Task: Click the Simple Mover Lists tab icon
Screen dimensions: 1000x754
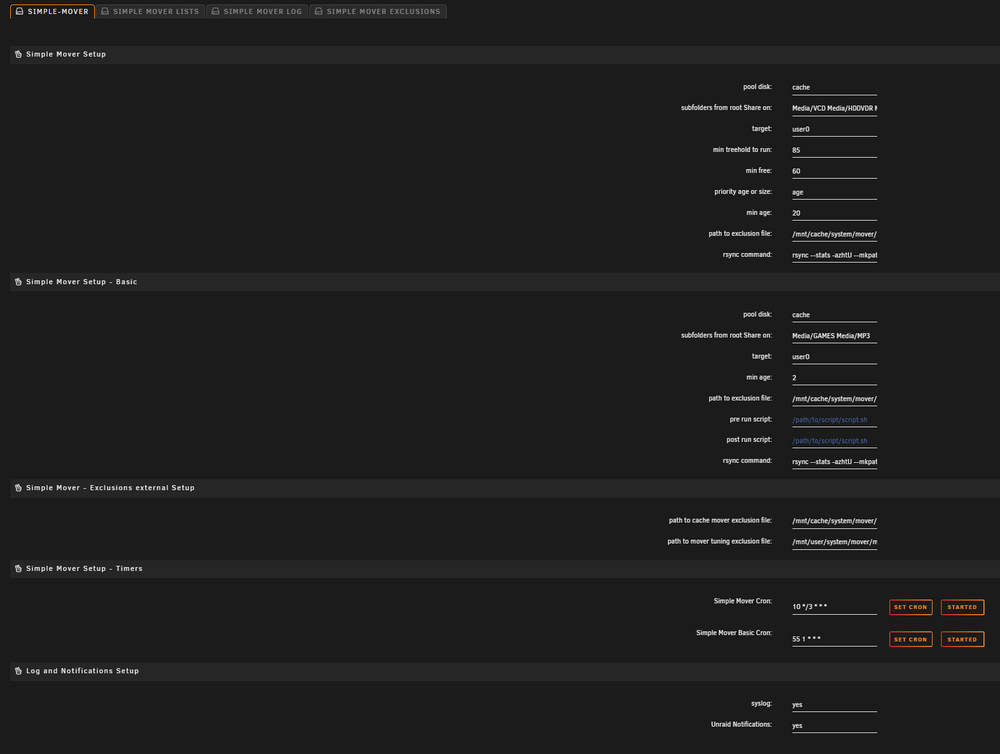Action: [x=105, y=11]
